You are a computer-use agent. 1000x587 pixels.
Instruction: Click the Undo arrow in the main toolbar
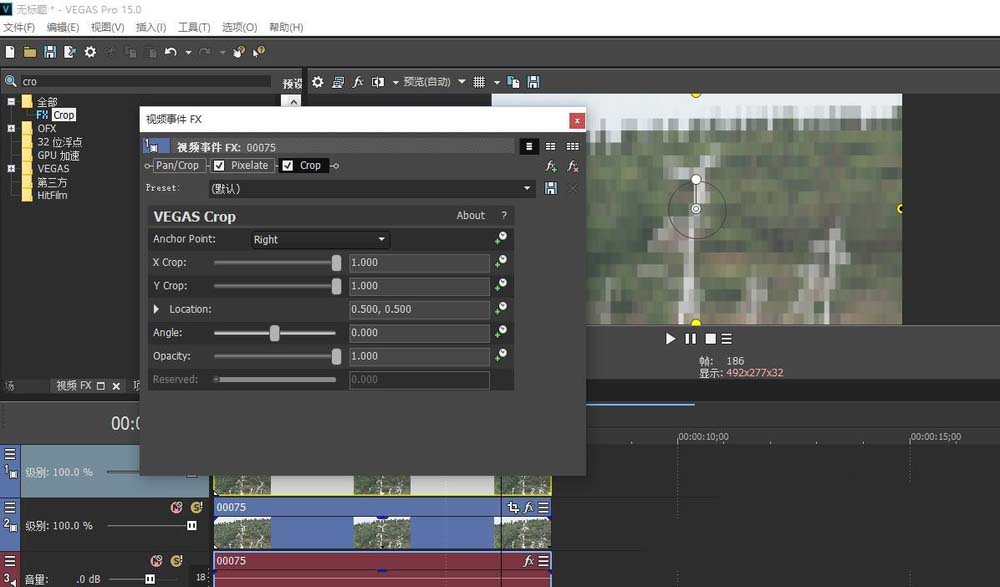click(171, 51)
